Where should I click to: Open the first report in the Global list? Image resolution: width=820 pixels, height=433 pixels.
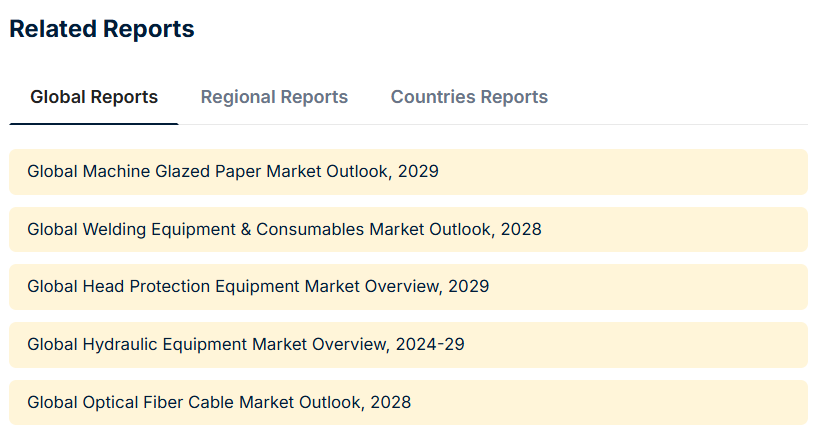233,171
